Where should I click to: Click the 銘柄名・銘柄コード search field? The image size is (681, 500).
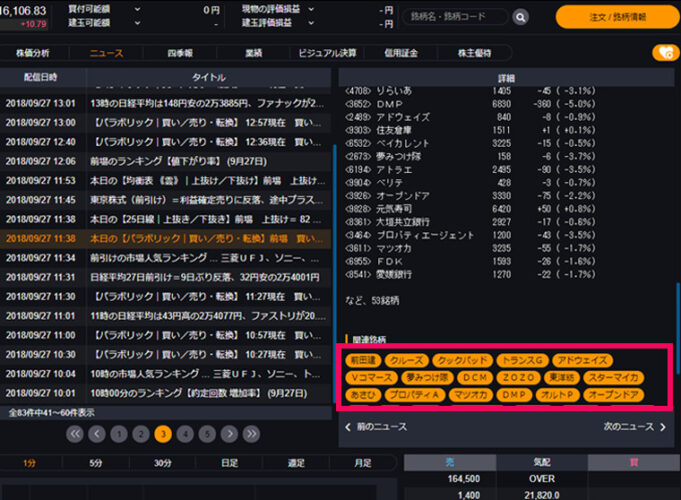coord(455,17)
